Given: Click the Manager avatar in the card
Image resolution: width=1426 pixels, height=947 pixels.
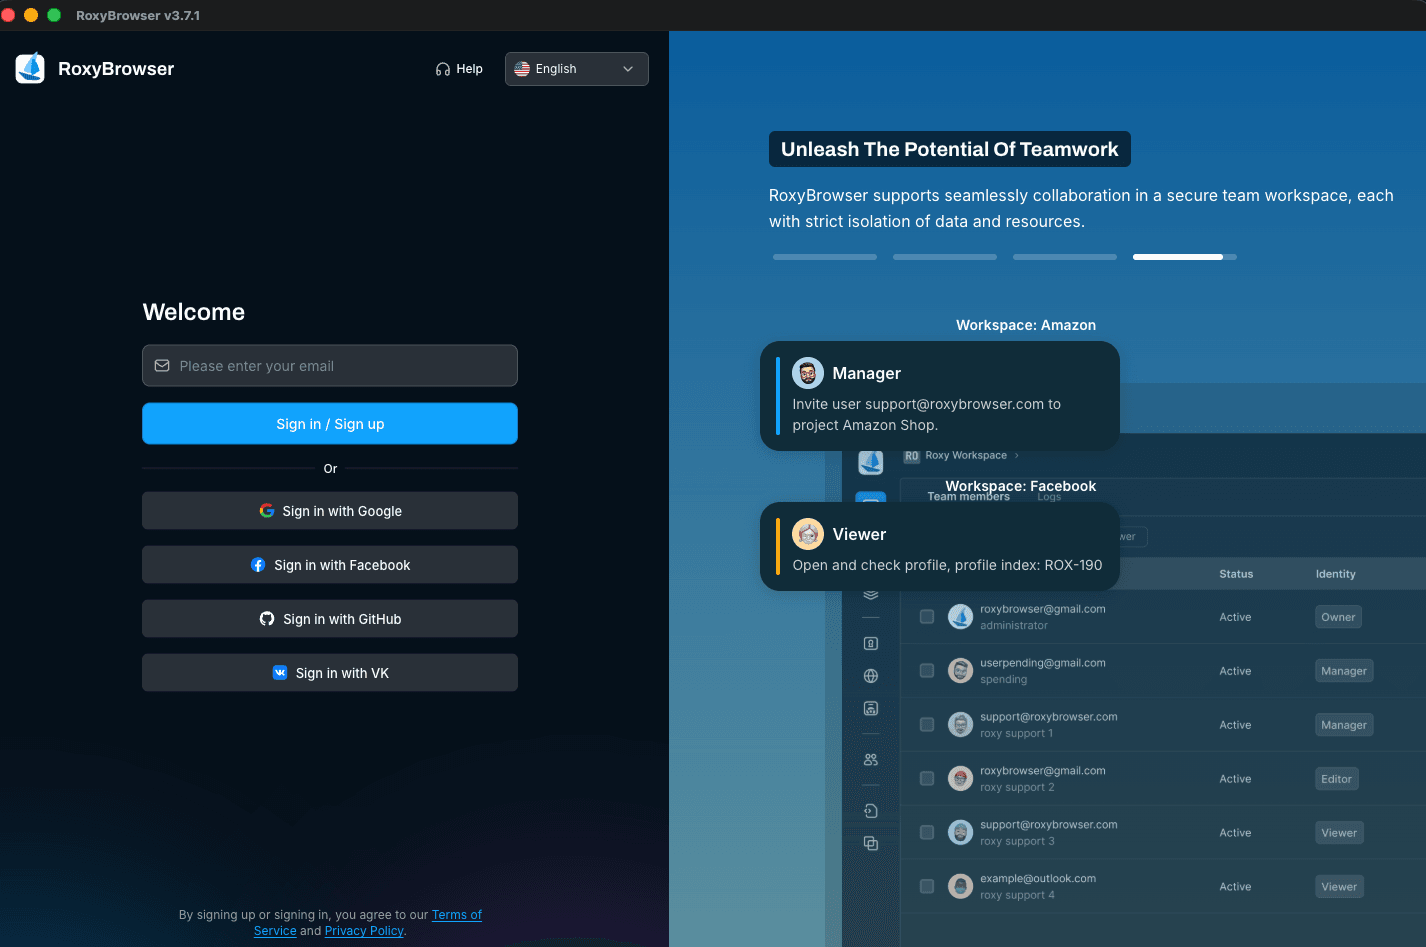Looking at the screenshot, I should [x=808, y=373].
